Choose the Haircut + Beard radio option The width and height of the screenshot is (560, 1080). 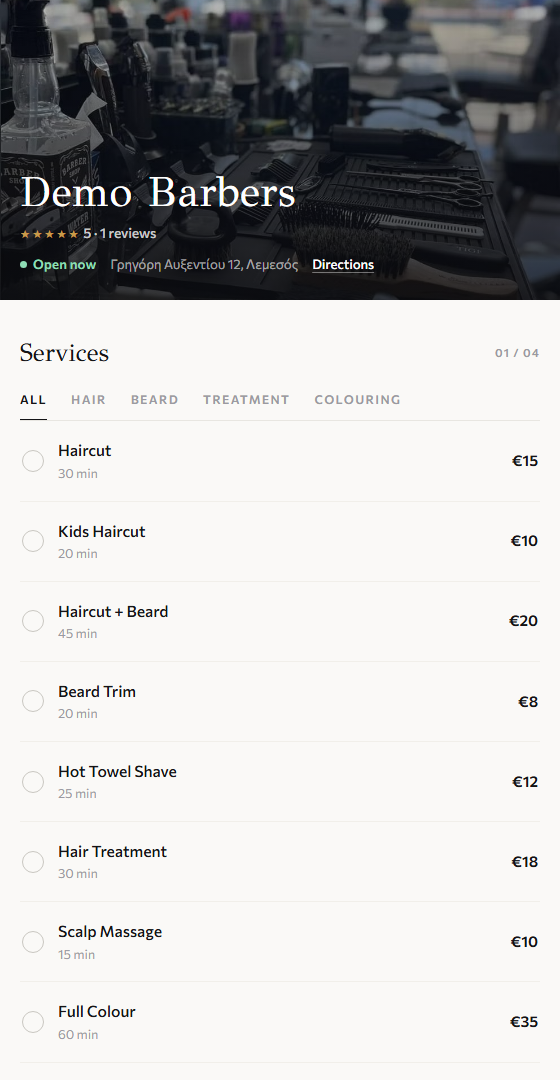33,621
